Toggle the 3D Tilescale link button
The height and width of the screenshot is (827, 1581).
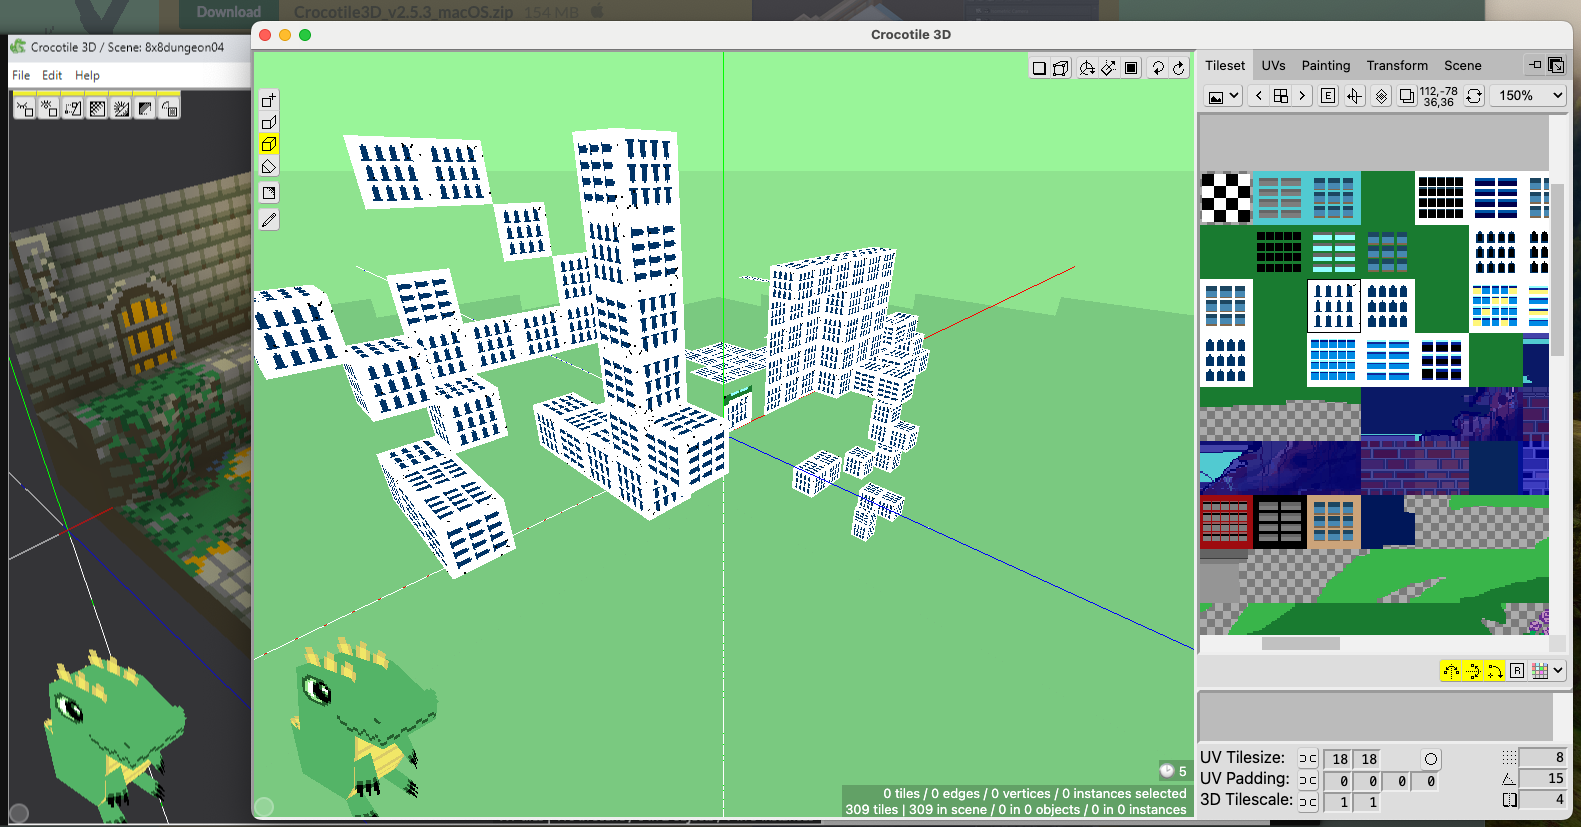pyautogui.click(x=1308, y=802)
